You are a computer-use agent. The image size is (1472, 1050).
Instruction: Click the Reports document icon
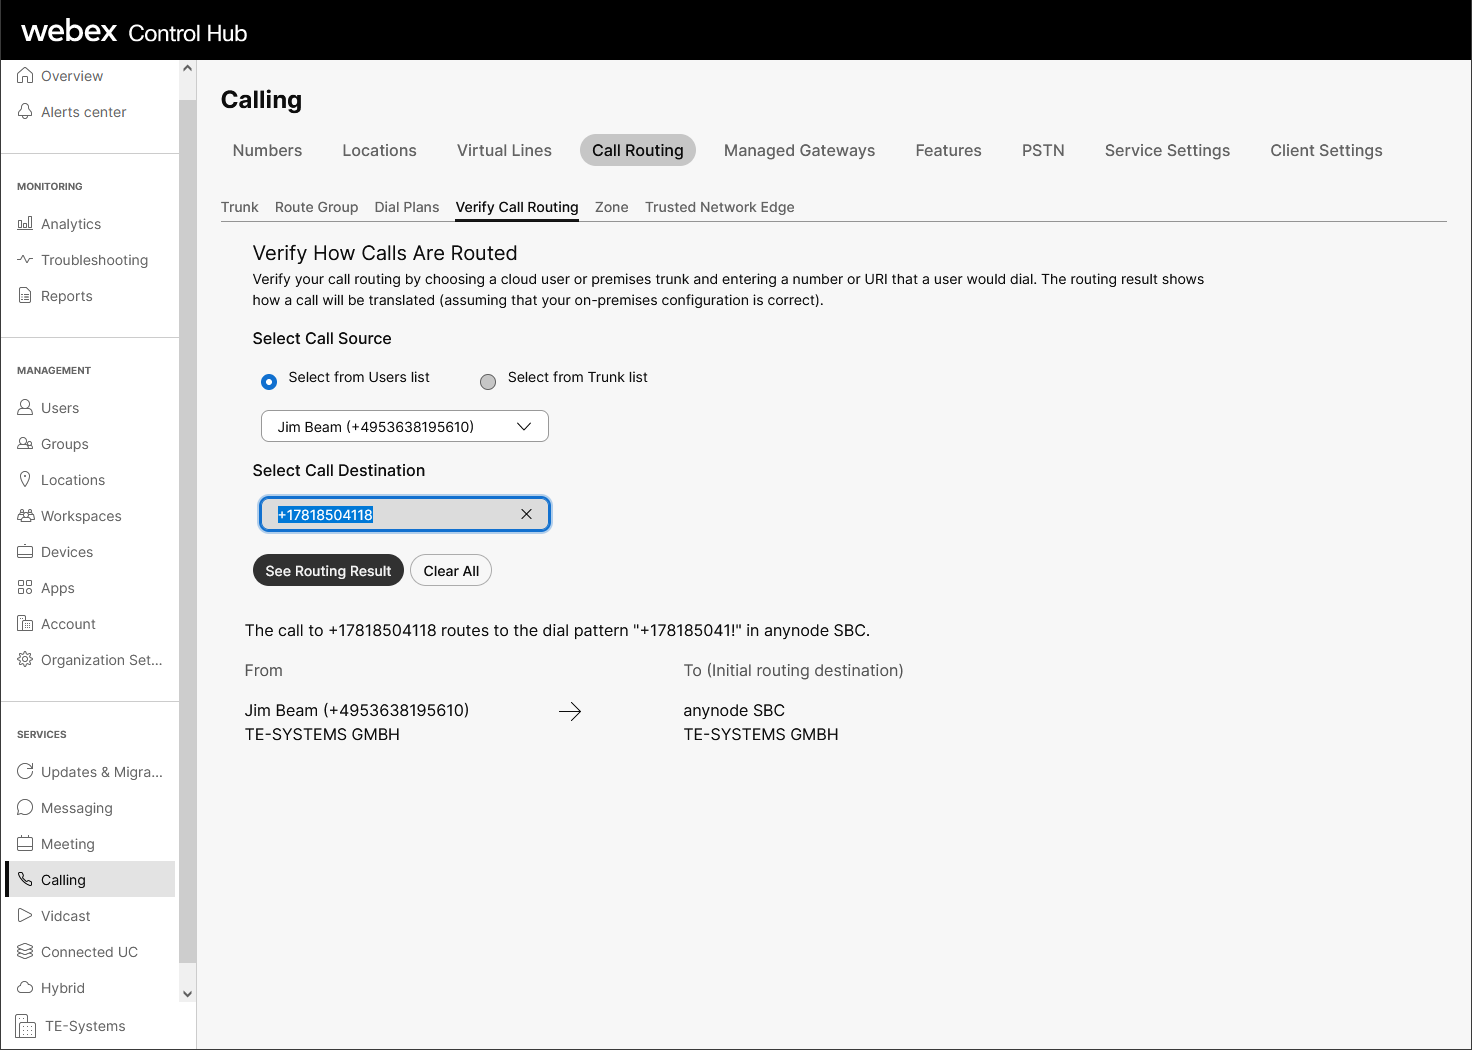point(25,296)
